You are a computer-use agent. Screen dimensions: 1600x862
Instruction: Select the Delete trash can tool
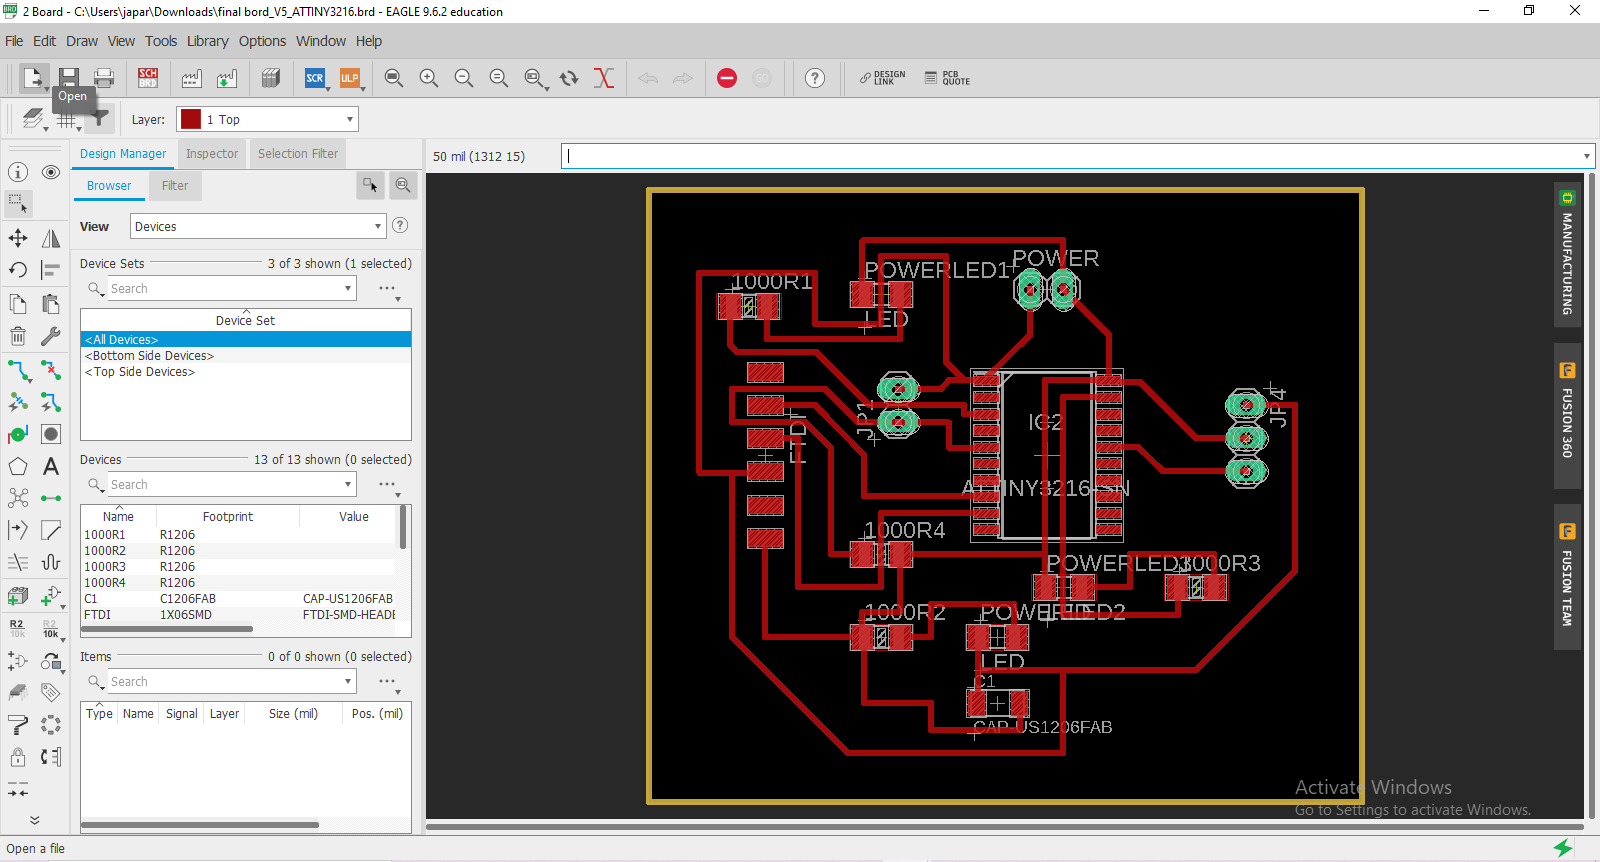pyautogui.click(x=18, y=336)
